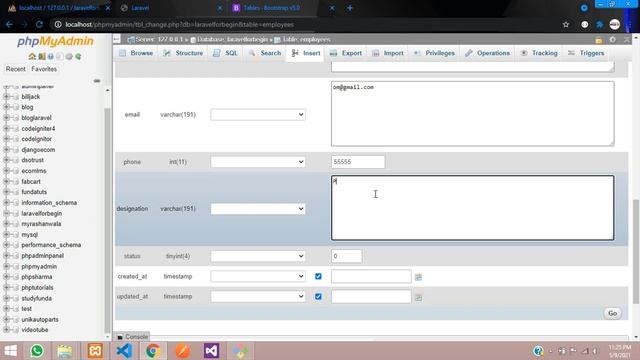Image resolution: width=640 pixels, height=360 pixels.
Task: Open the status function dropdown
Action: click(x=258, y=256)
